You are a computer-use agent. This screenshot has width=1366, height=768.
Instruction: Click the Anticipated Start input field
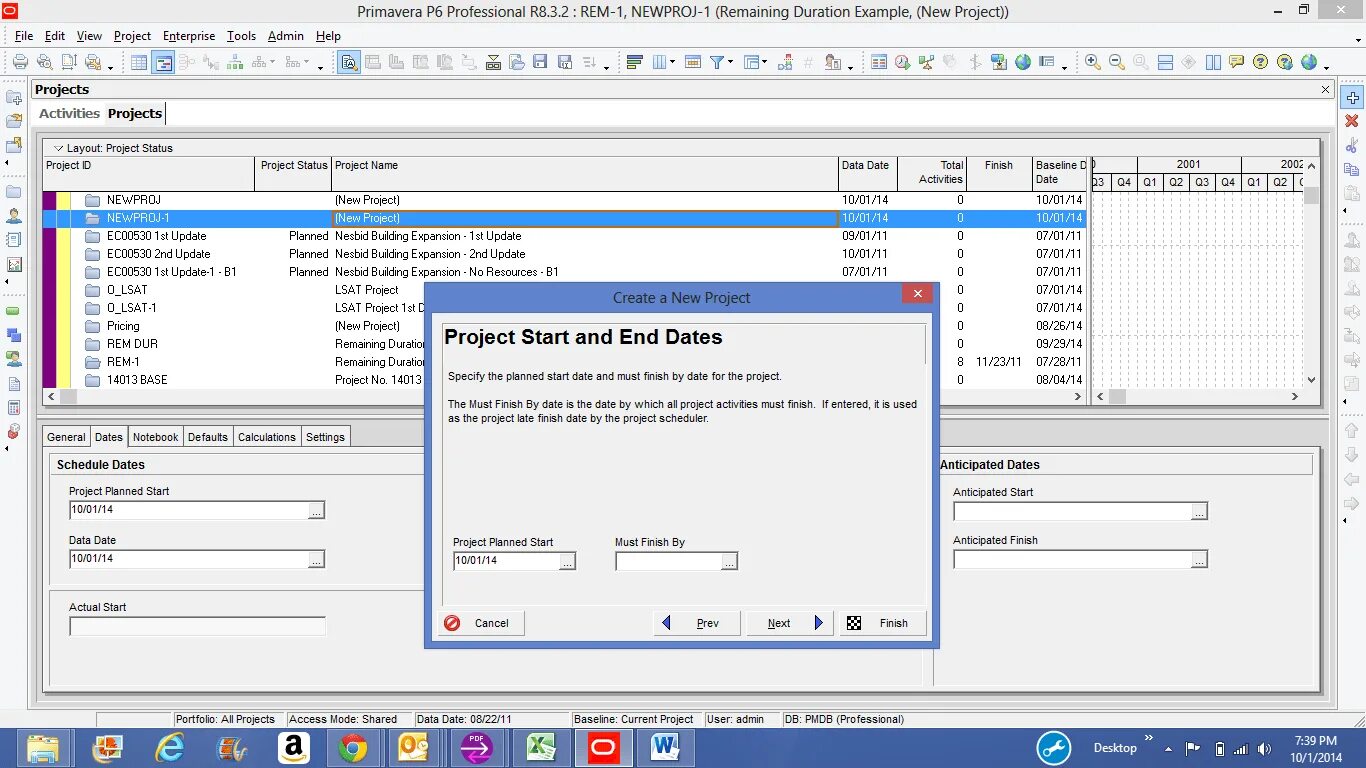point(1072,511)
